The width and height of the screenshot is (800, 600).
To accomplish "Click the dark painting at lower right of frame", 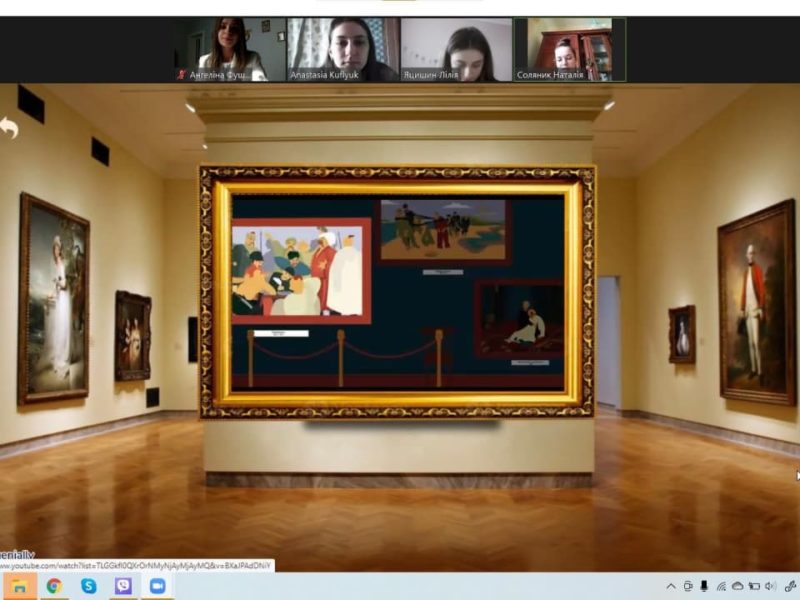I will pyautogui.click(x=520, y=318).
